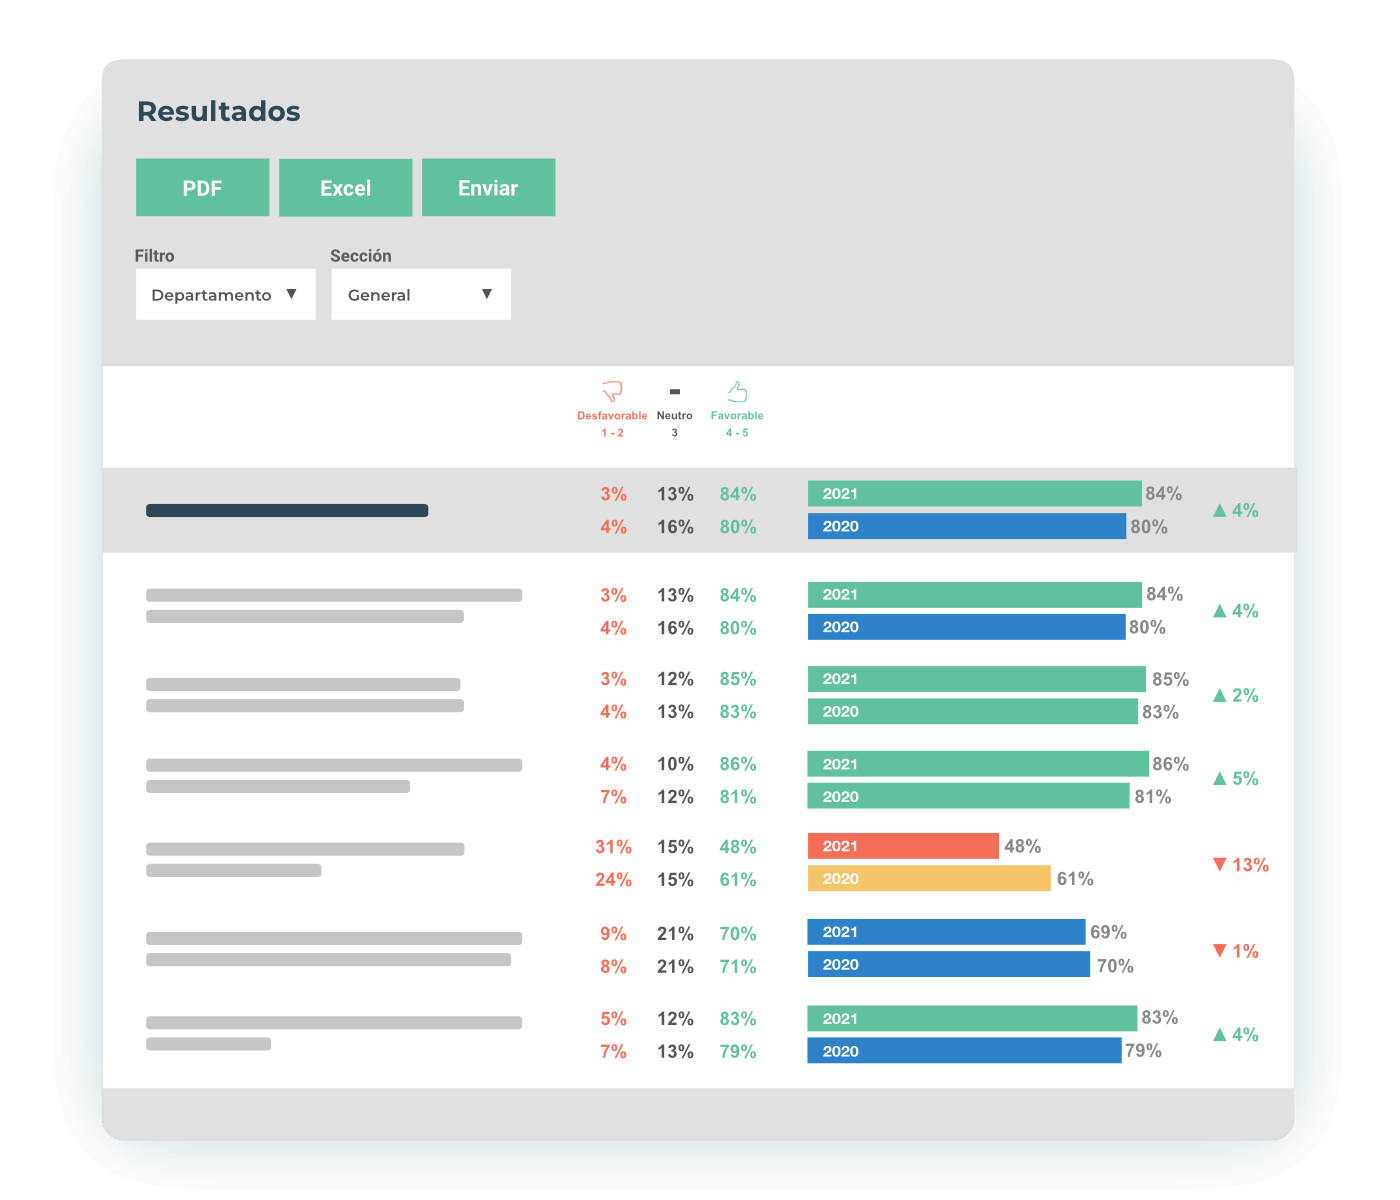Click the Enviar button

click(488, 187)
